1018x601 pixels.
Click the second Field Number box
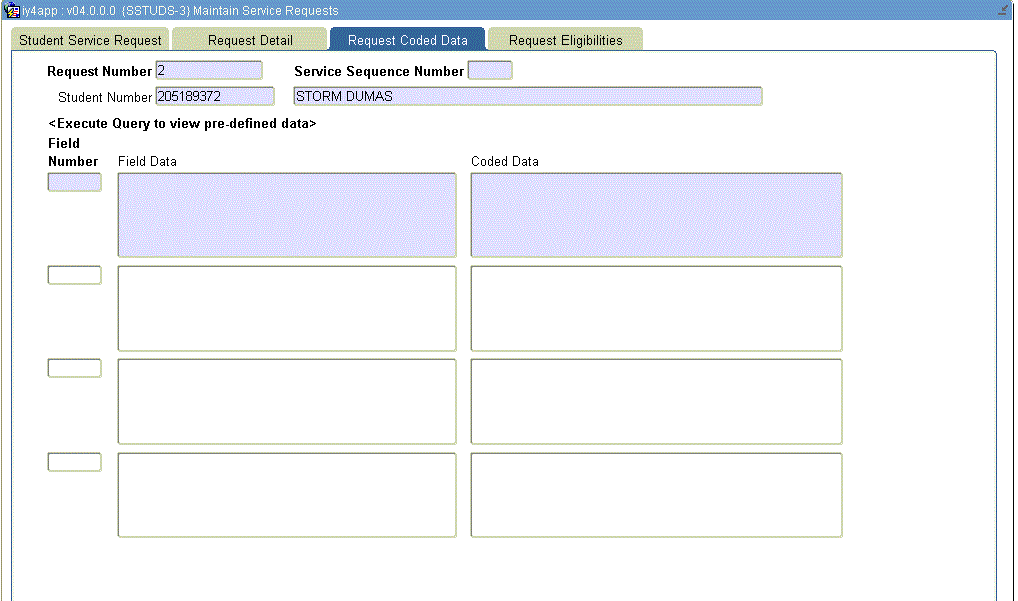click(x=75, y=275)
